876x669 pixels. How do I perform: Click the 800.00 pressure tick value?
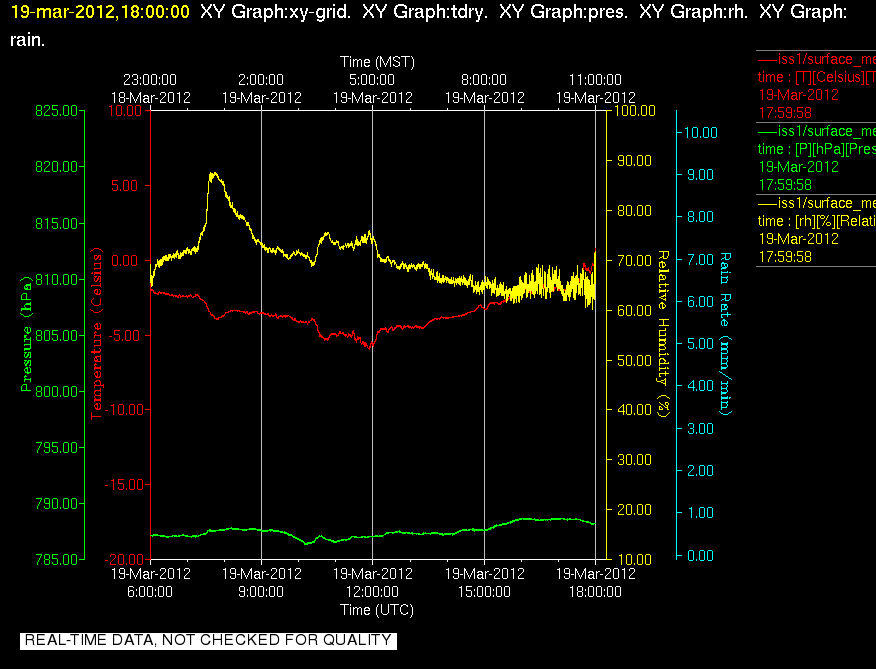tap(56, 391)
